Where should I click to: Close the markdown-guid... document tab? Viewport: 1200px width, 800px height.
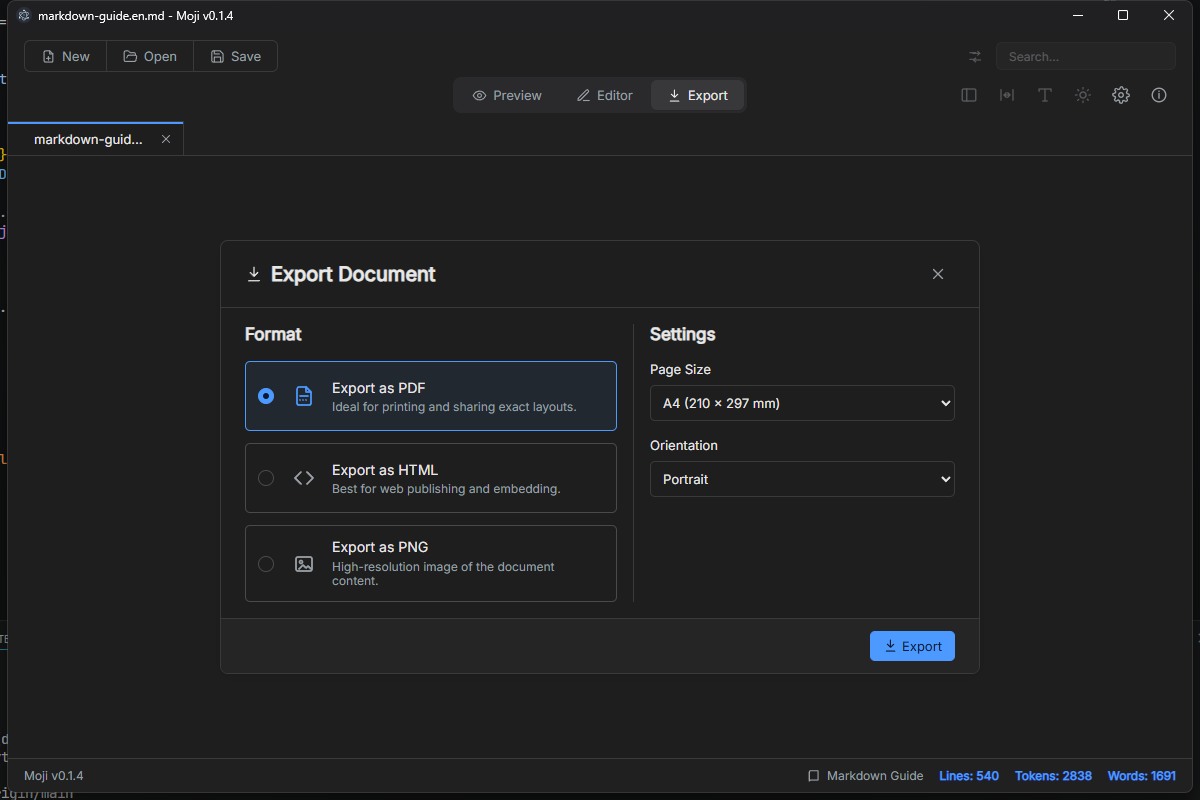coord(166,139)
